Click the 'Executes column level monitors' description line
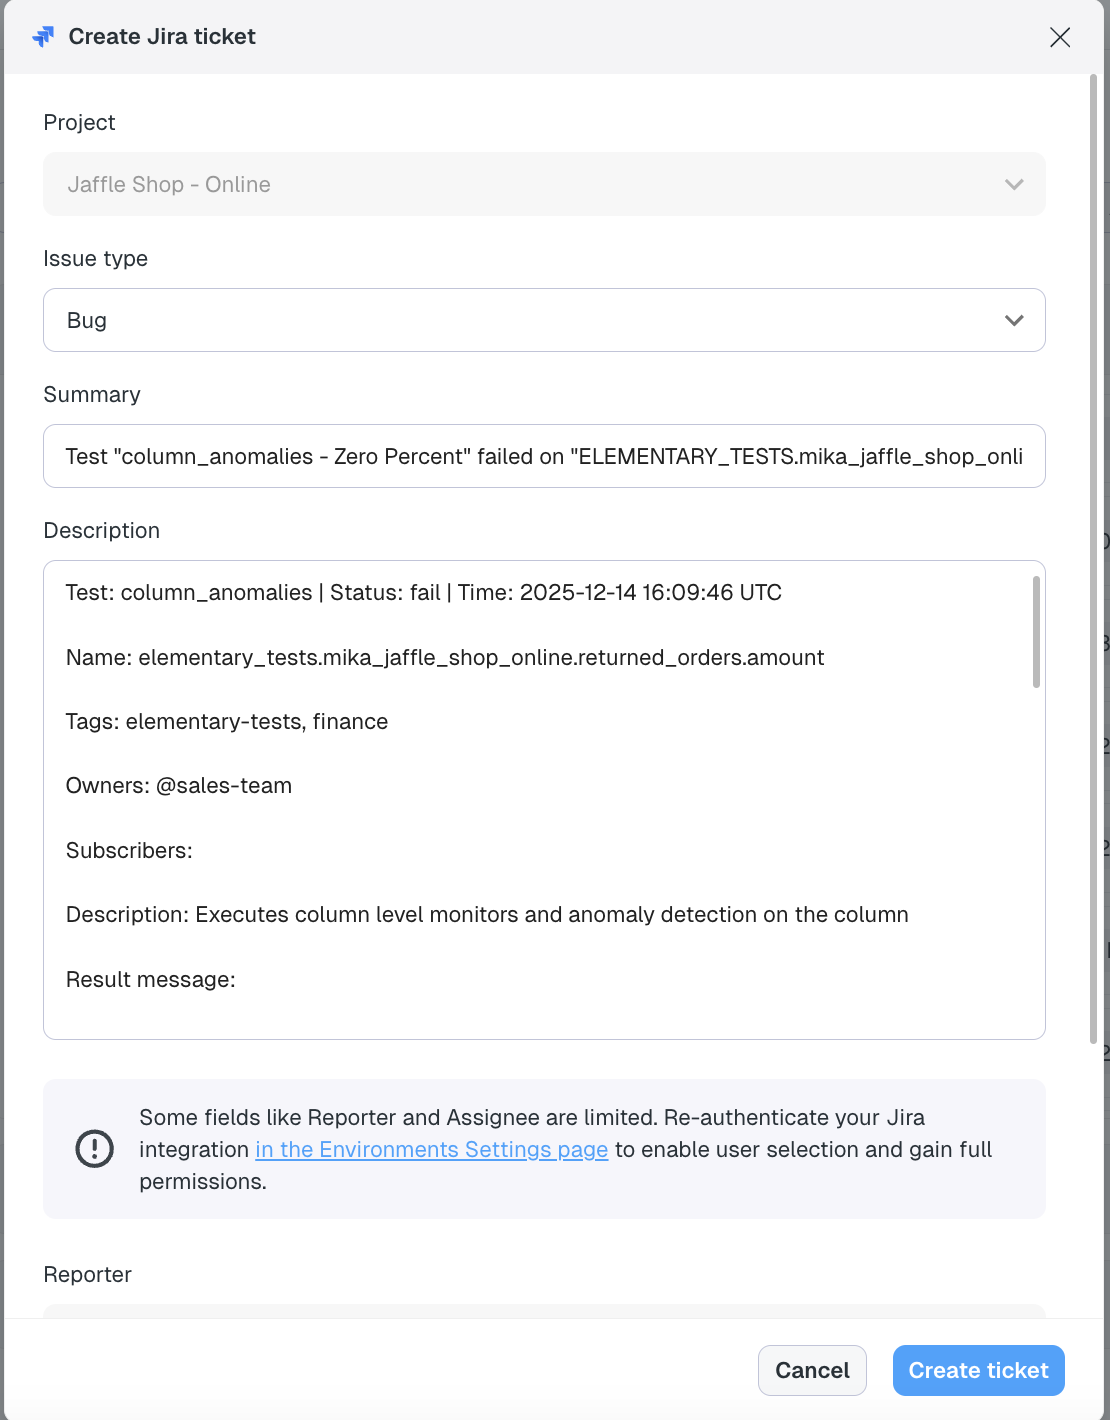The image size is (1110, 1420). click(487, 914)
